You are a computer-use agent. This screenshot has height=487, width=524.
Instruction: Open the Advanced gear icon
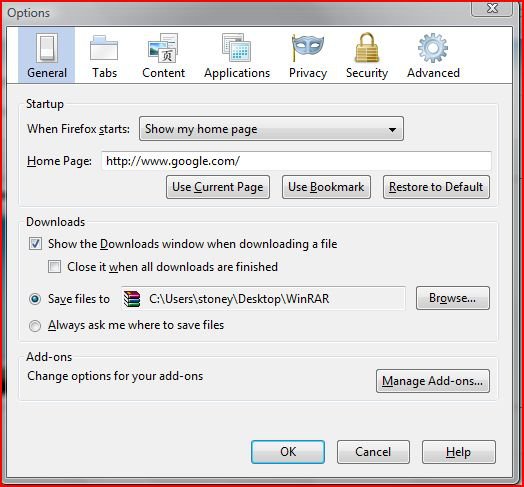433,48
